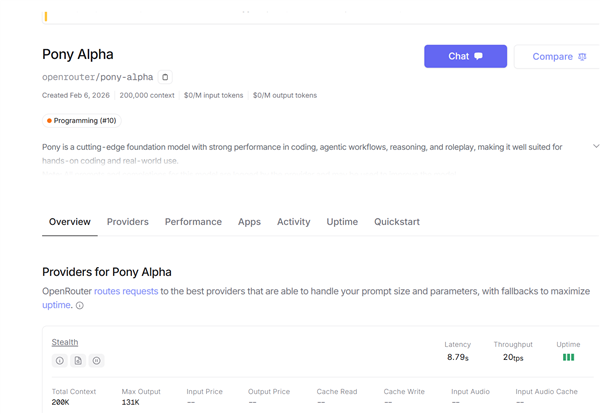The width and height of the screenshot is (600, 414).
Task: View the Apps tab
Action: [x=249, y=222]
